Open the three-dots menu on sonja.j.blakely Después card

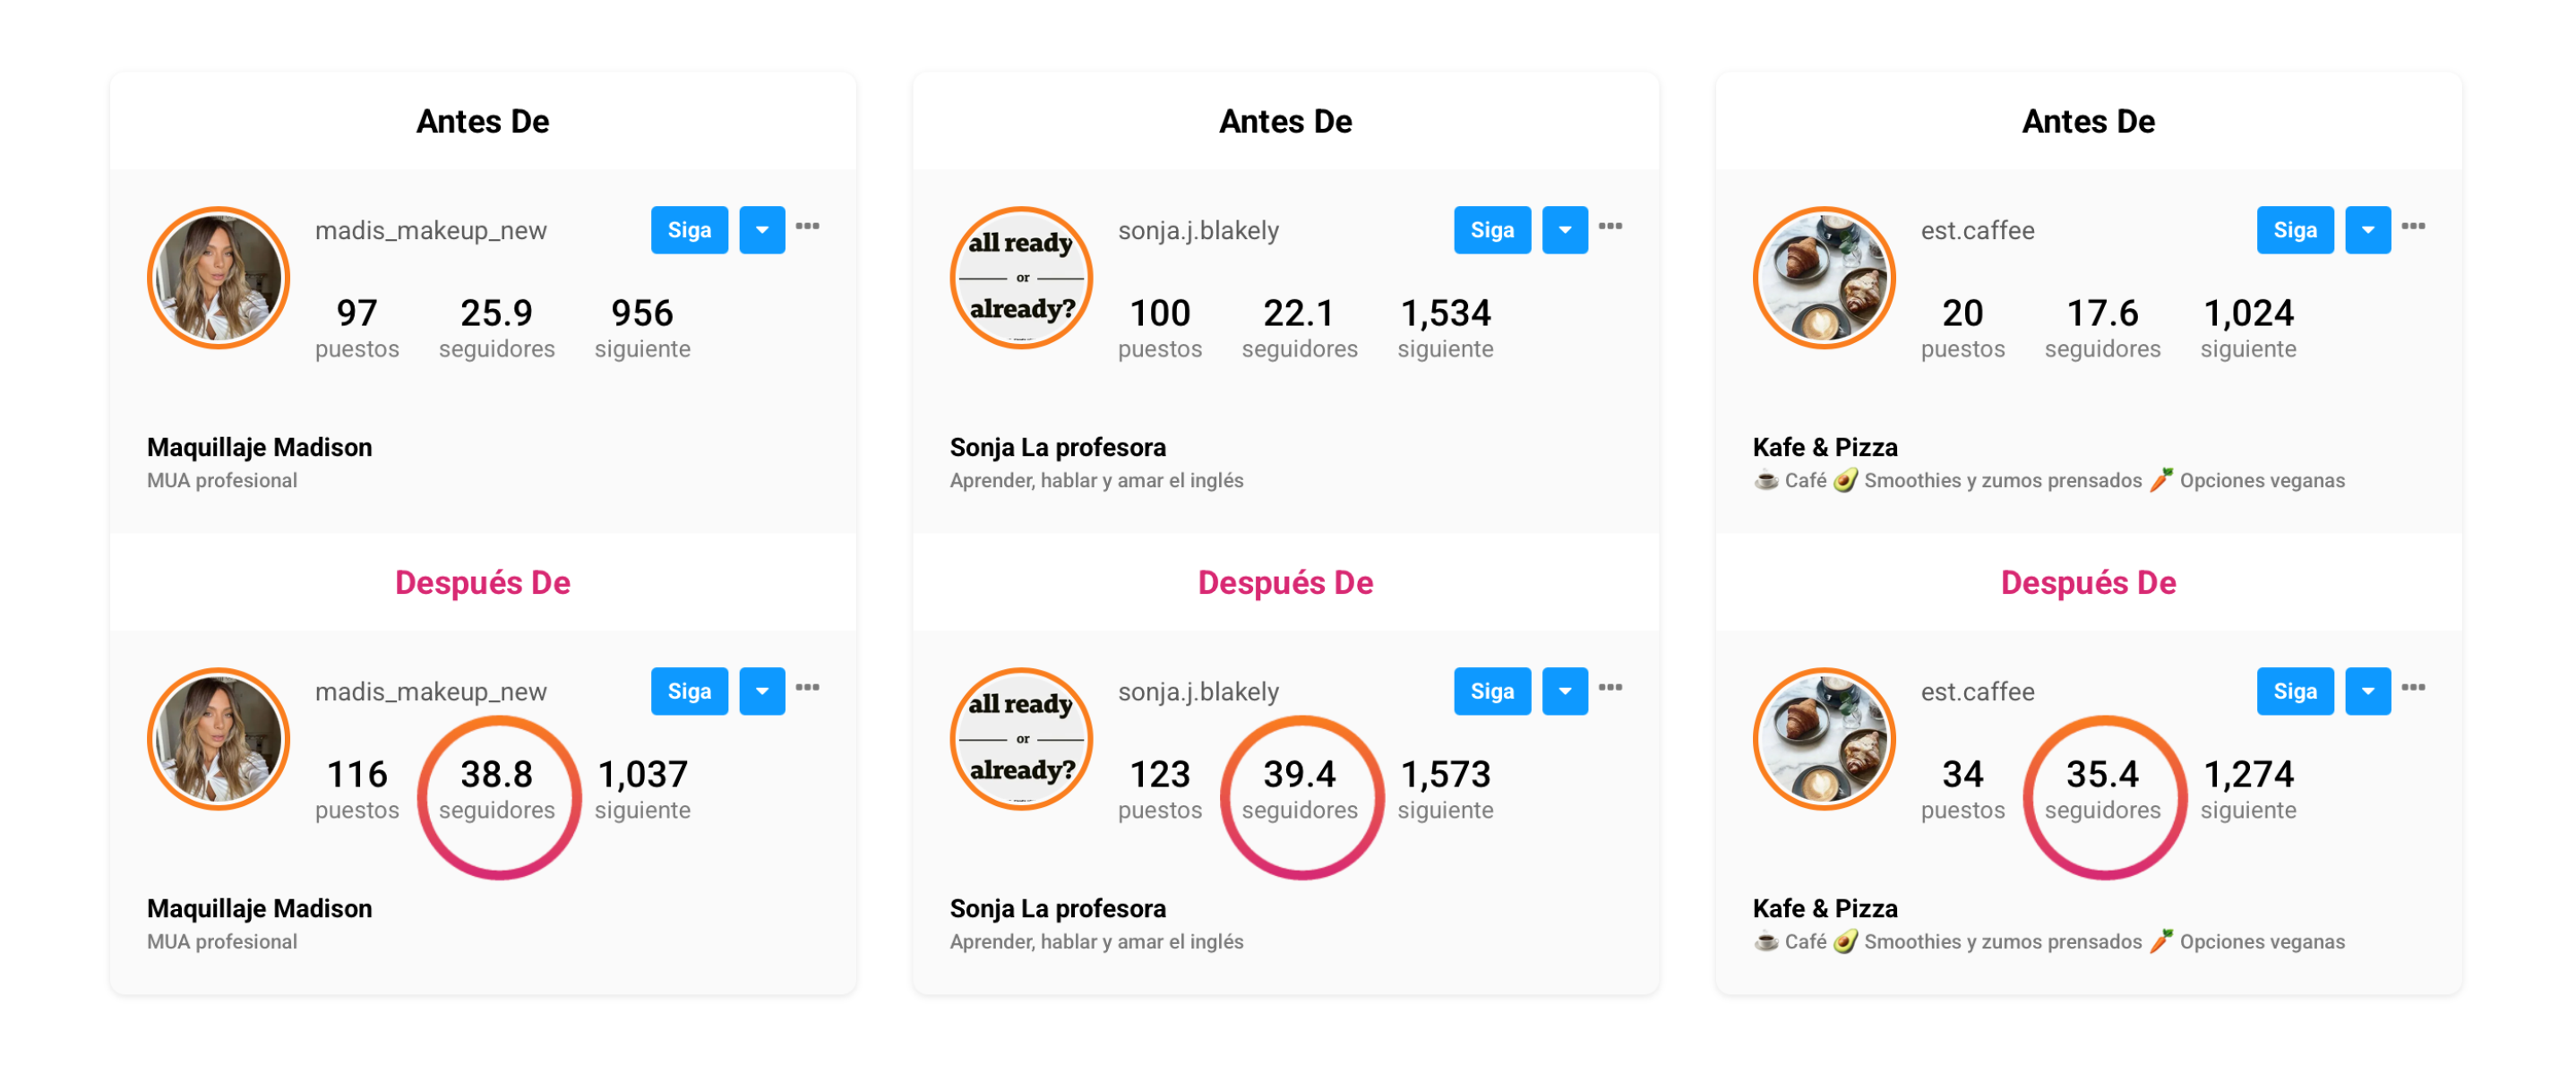tap(1610, 688)
